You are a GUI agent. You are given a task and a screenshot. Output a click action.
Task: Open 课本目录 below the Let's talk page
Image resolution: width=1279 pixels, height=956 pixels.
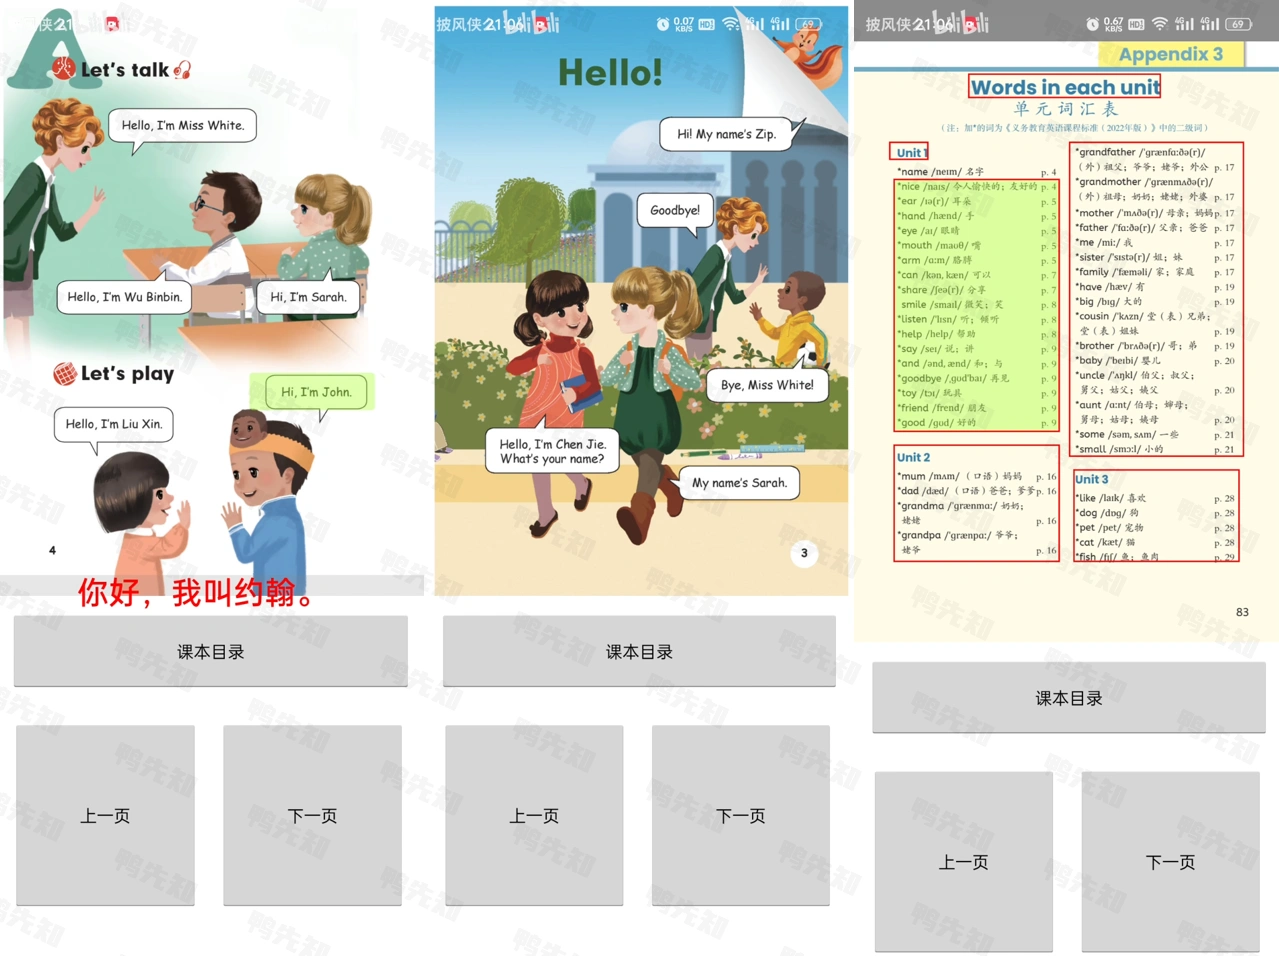click(211, 652)
